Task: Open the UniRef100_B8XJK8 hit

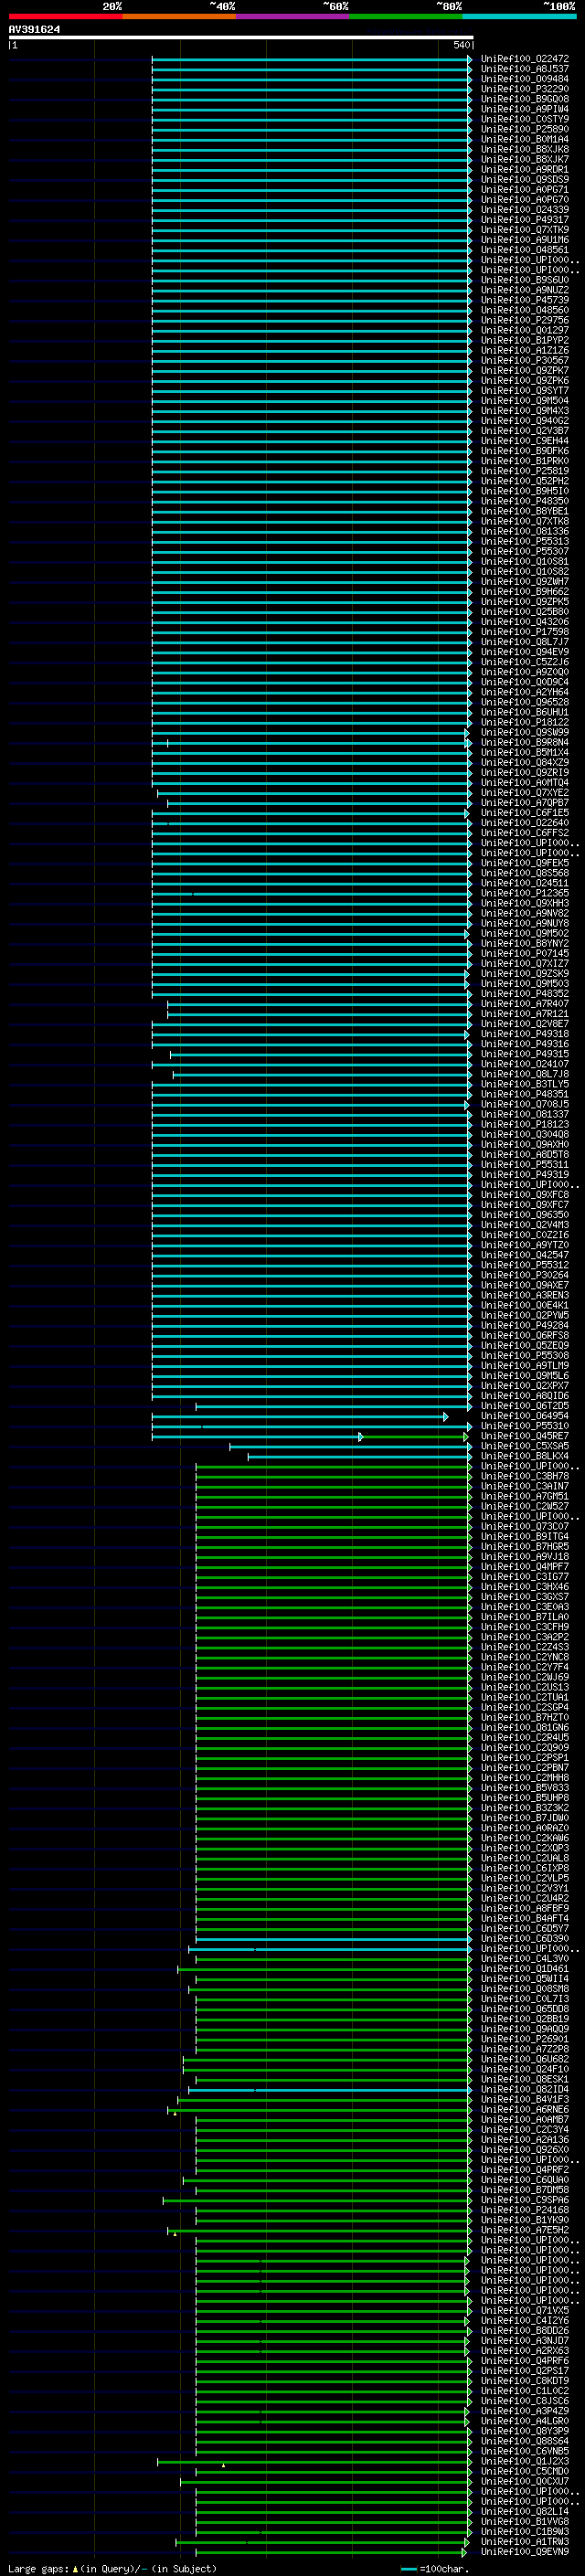Action: click(x=524, y=149)
